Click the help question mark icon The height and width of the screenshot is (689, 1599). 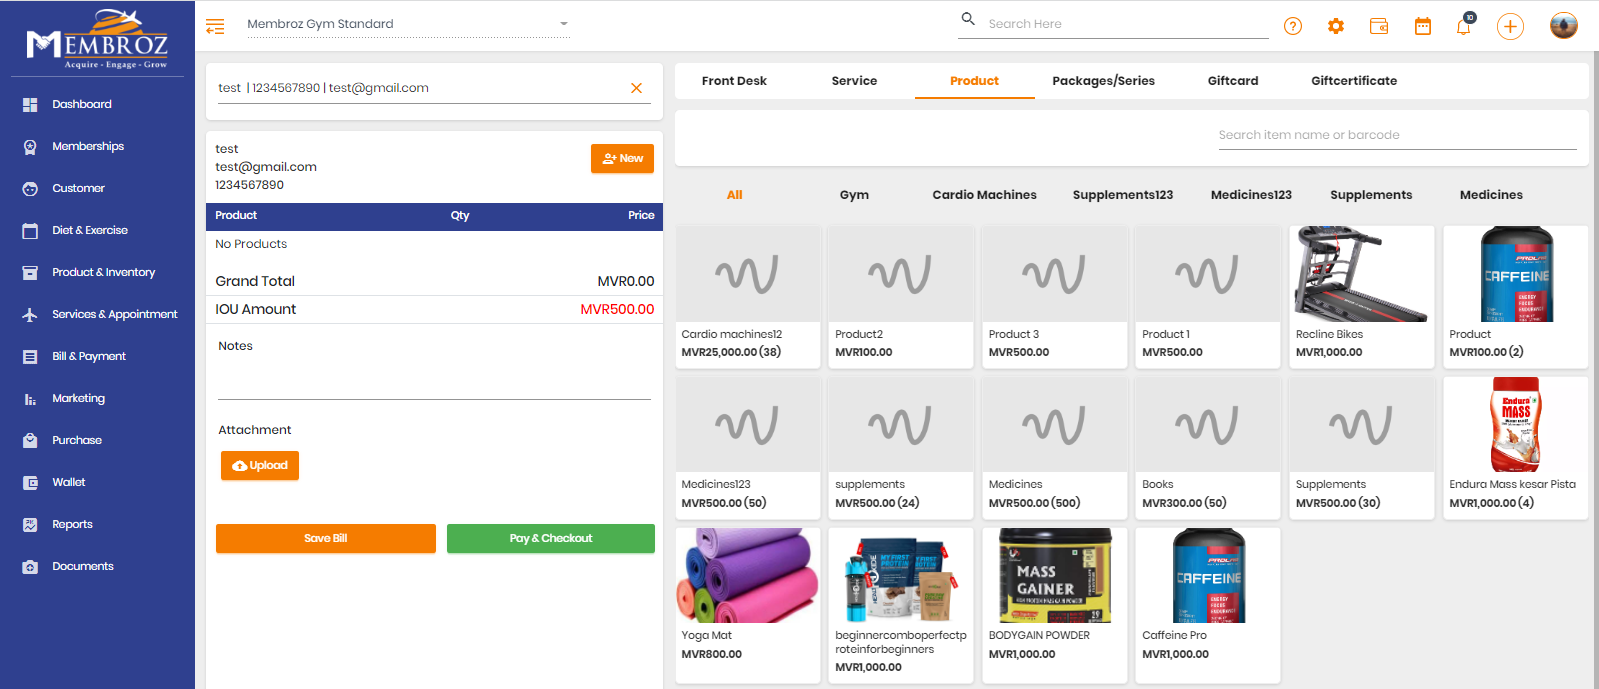(x=1293, y=27)
